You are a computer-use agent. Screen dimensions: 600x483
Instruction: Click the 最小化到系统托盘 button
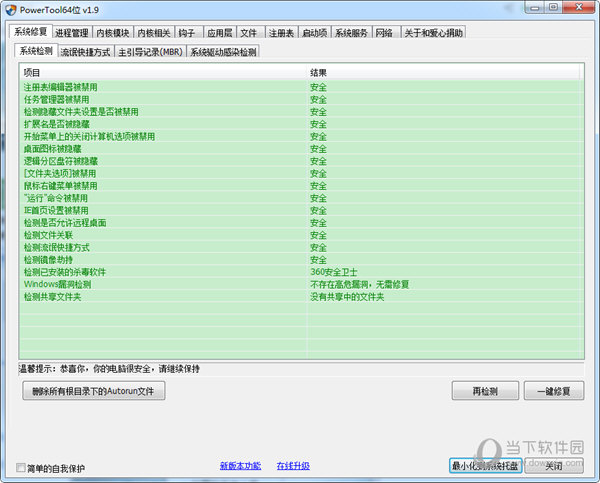coord(485,465)
